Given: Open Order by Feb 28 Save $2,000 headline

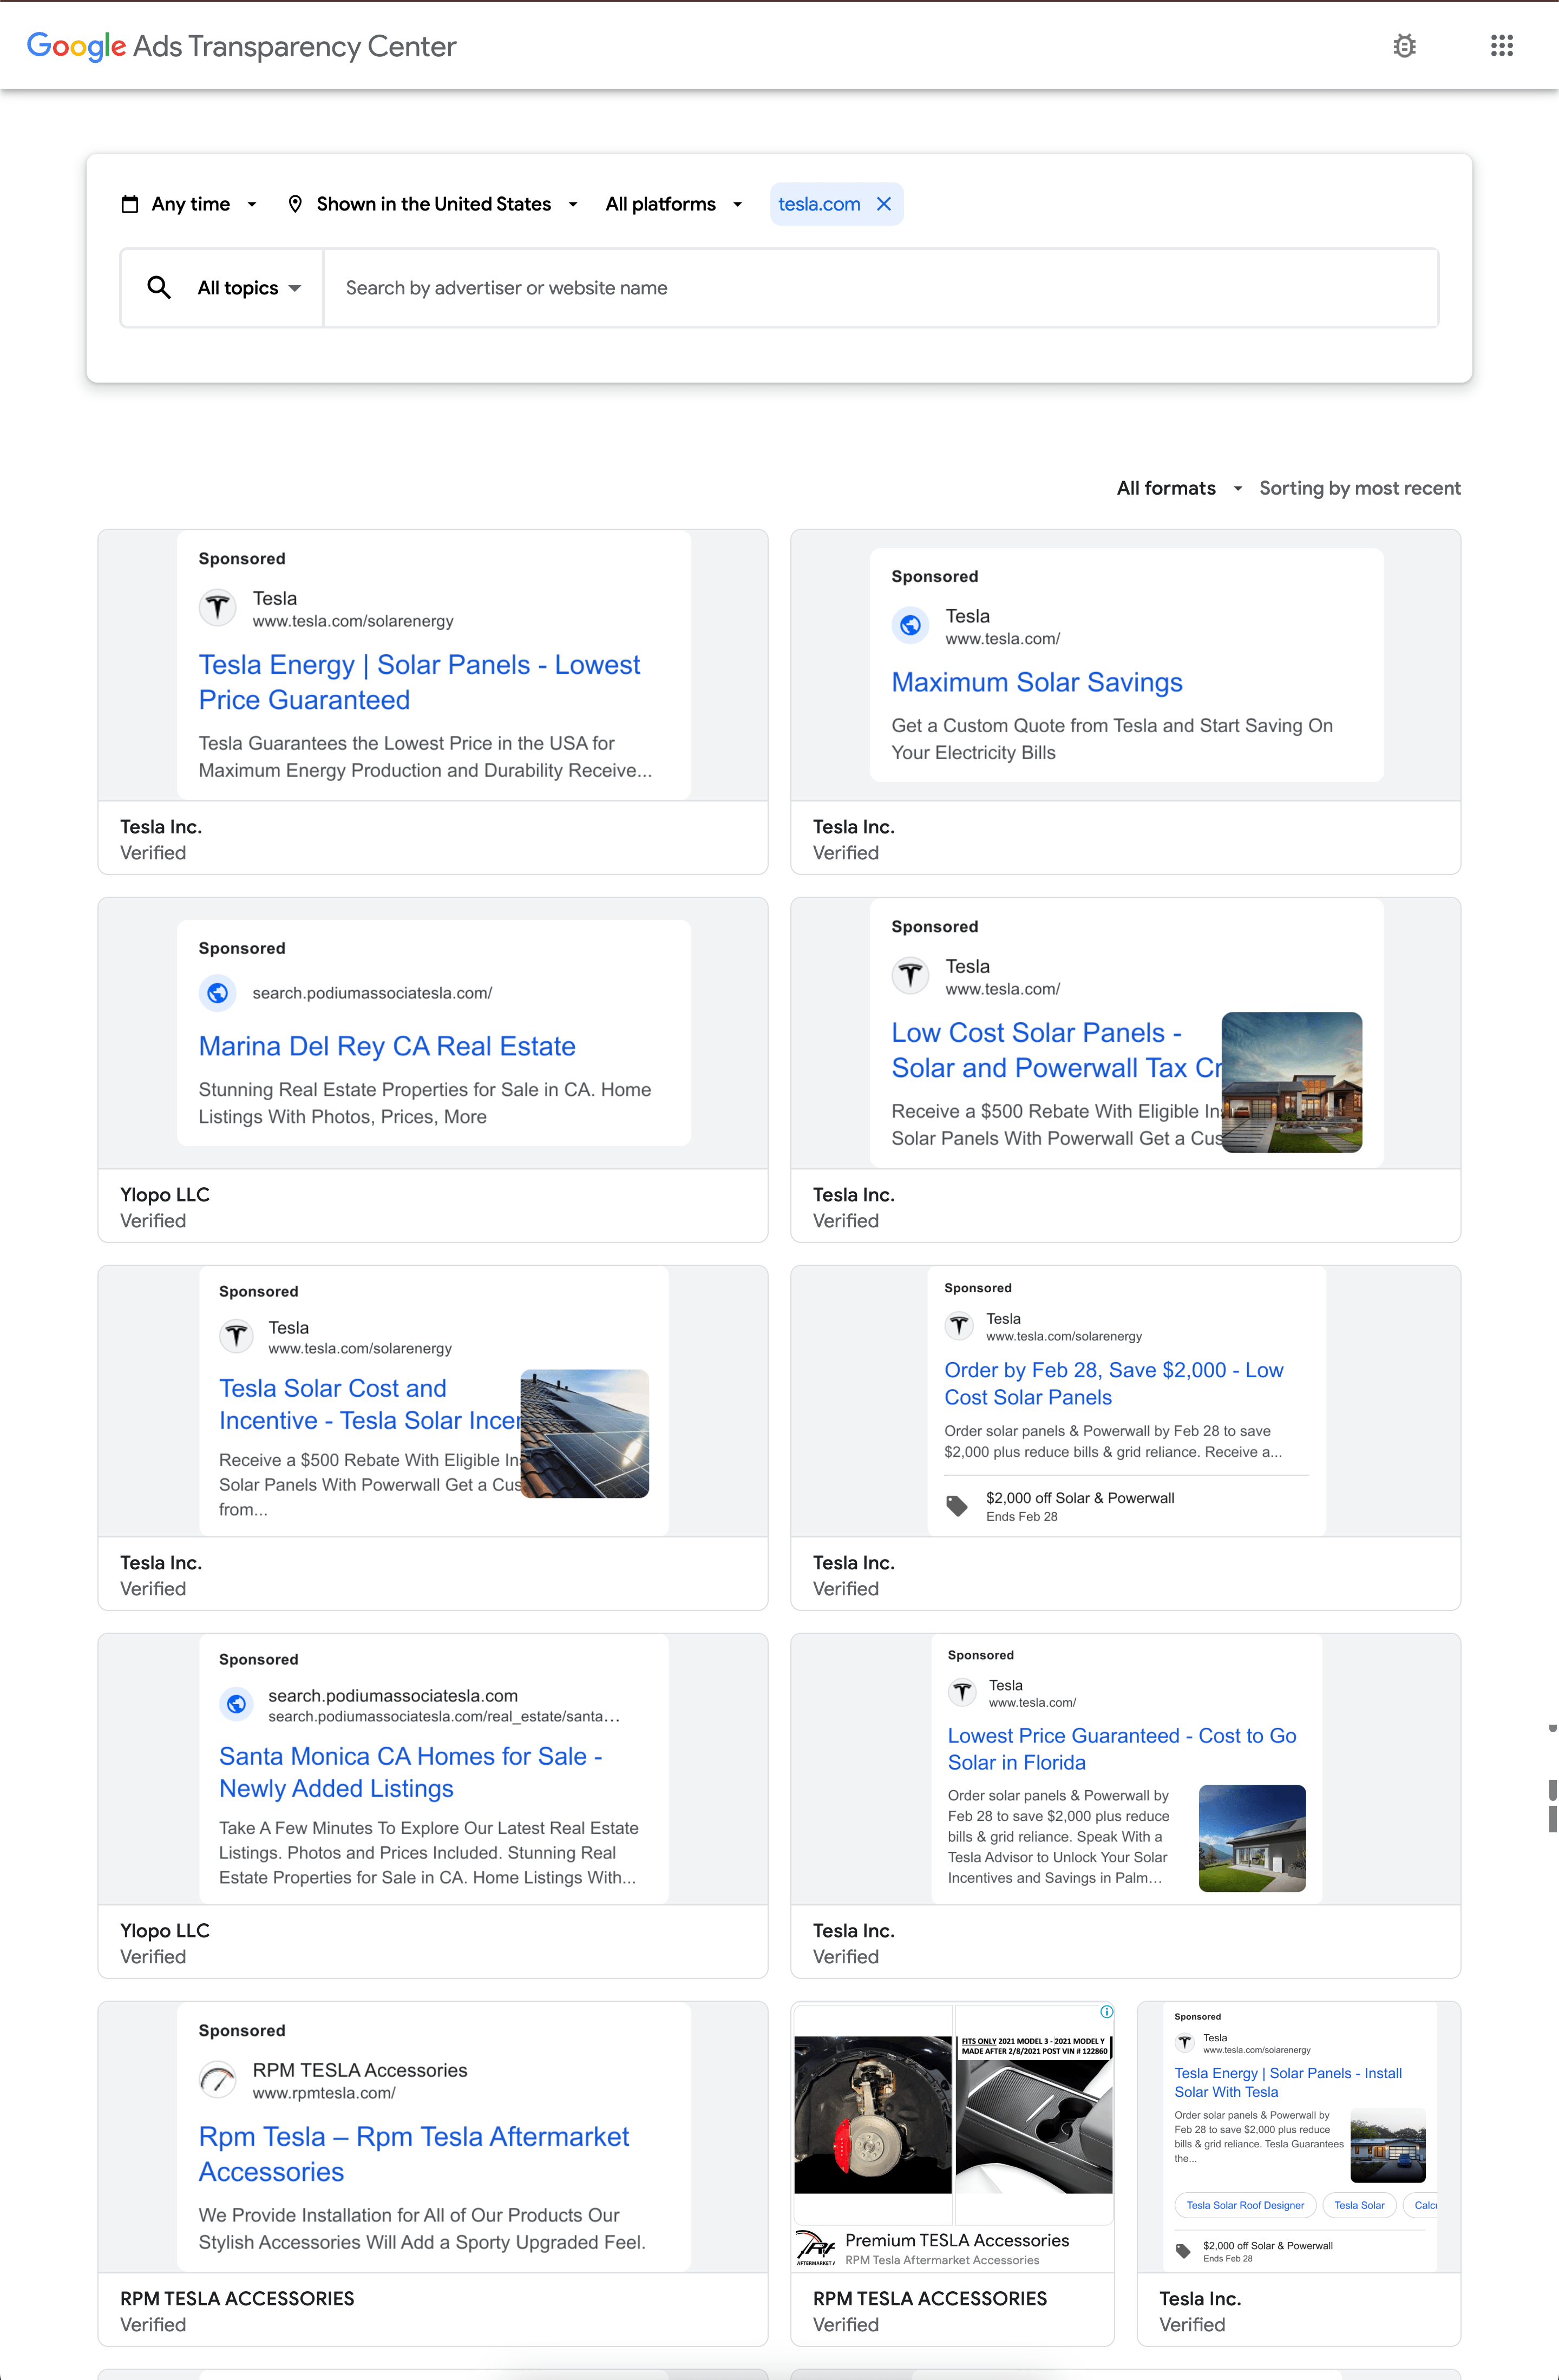Looking at the screenshot, I should [1114, 1383].
